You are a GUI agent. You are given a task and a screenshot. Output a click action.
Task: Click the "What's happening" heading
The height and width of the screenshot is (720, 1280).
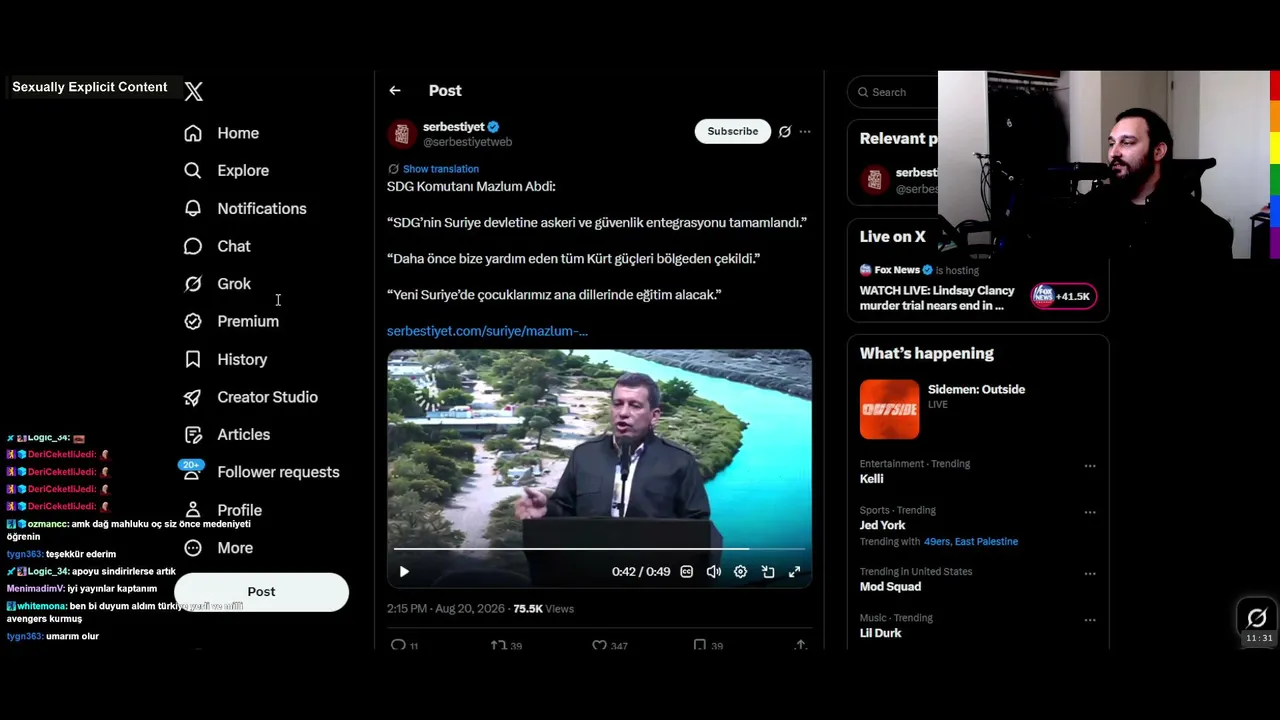coord(927,353)
